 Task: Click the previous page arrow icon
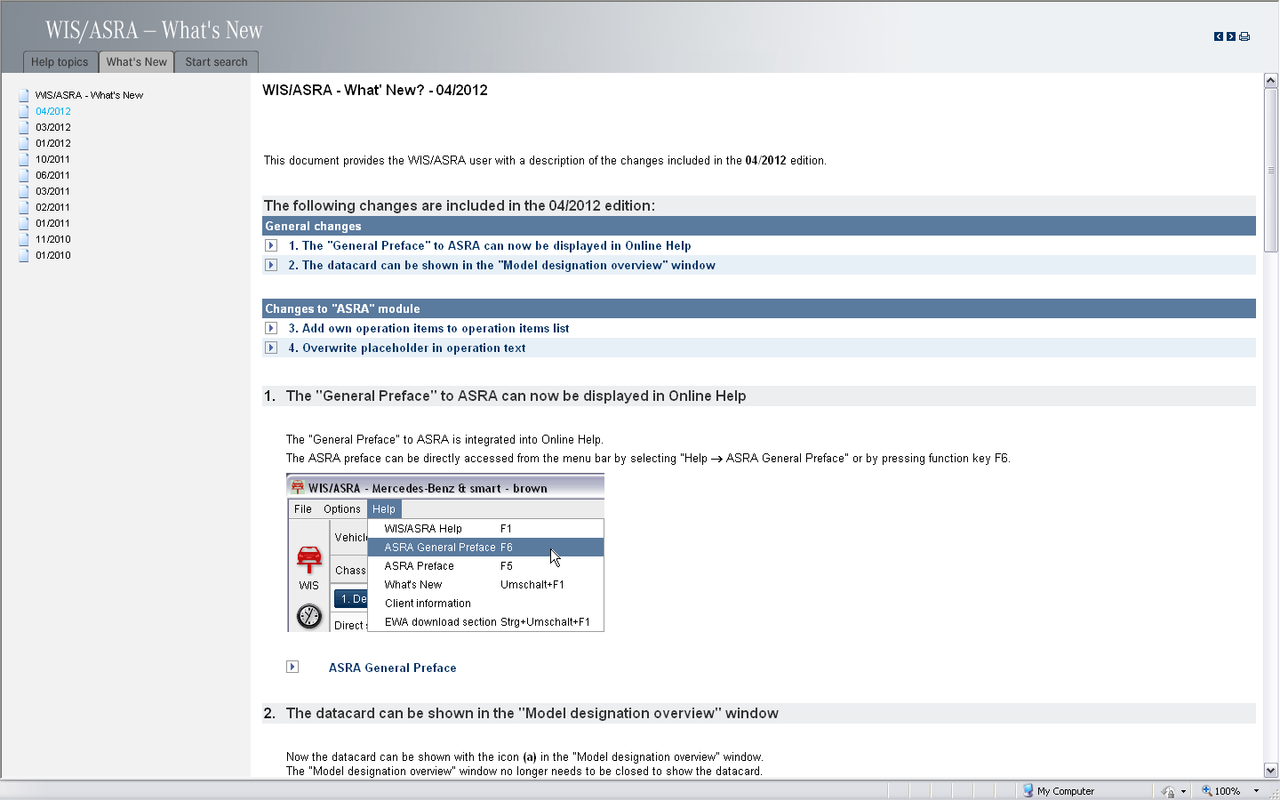point(1219,36)
